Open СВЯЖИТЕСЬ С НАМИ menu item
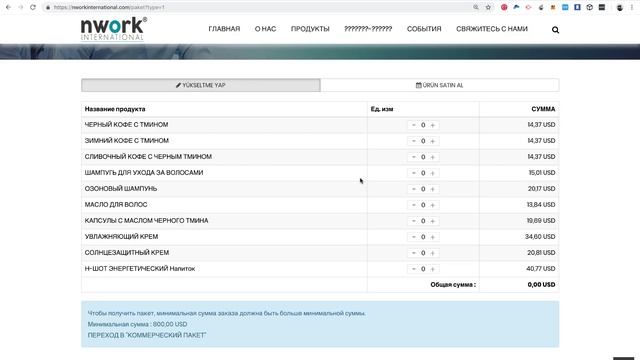The image size is (640, 360). tap(492, 29)
